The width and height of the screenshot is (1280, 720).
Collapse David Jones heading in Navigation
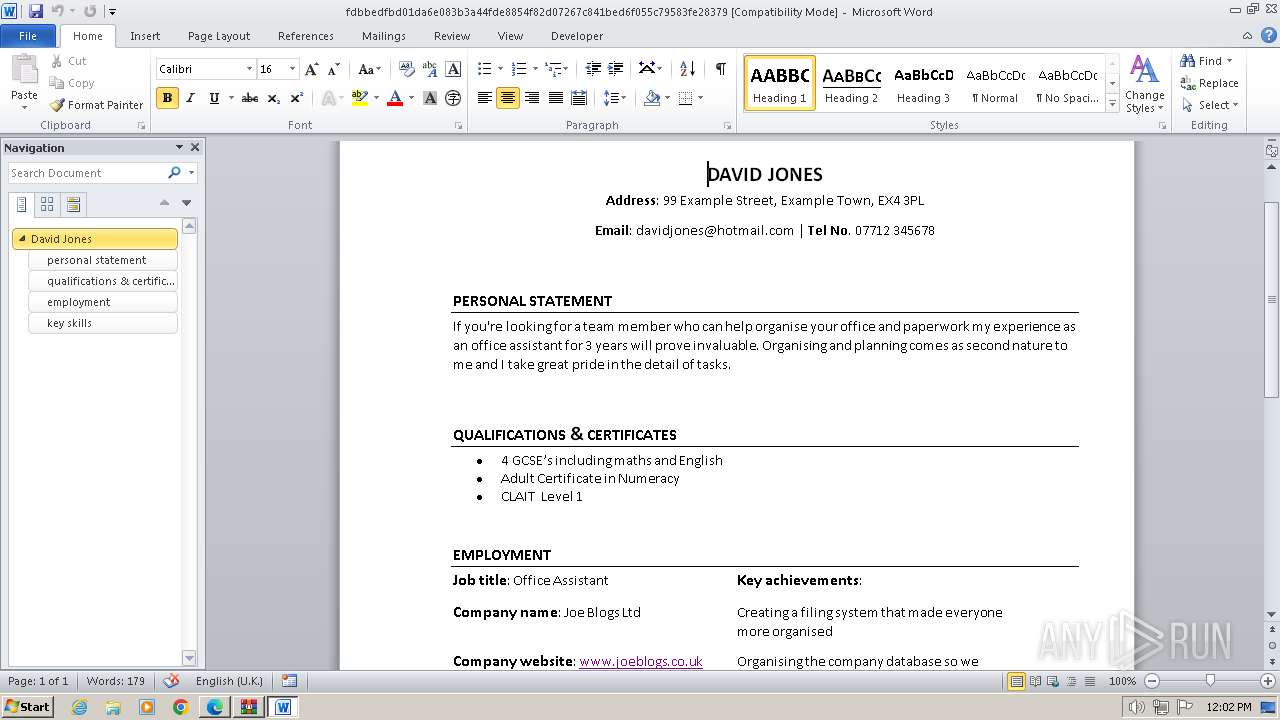point(22,239)
